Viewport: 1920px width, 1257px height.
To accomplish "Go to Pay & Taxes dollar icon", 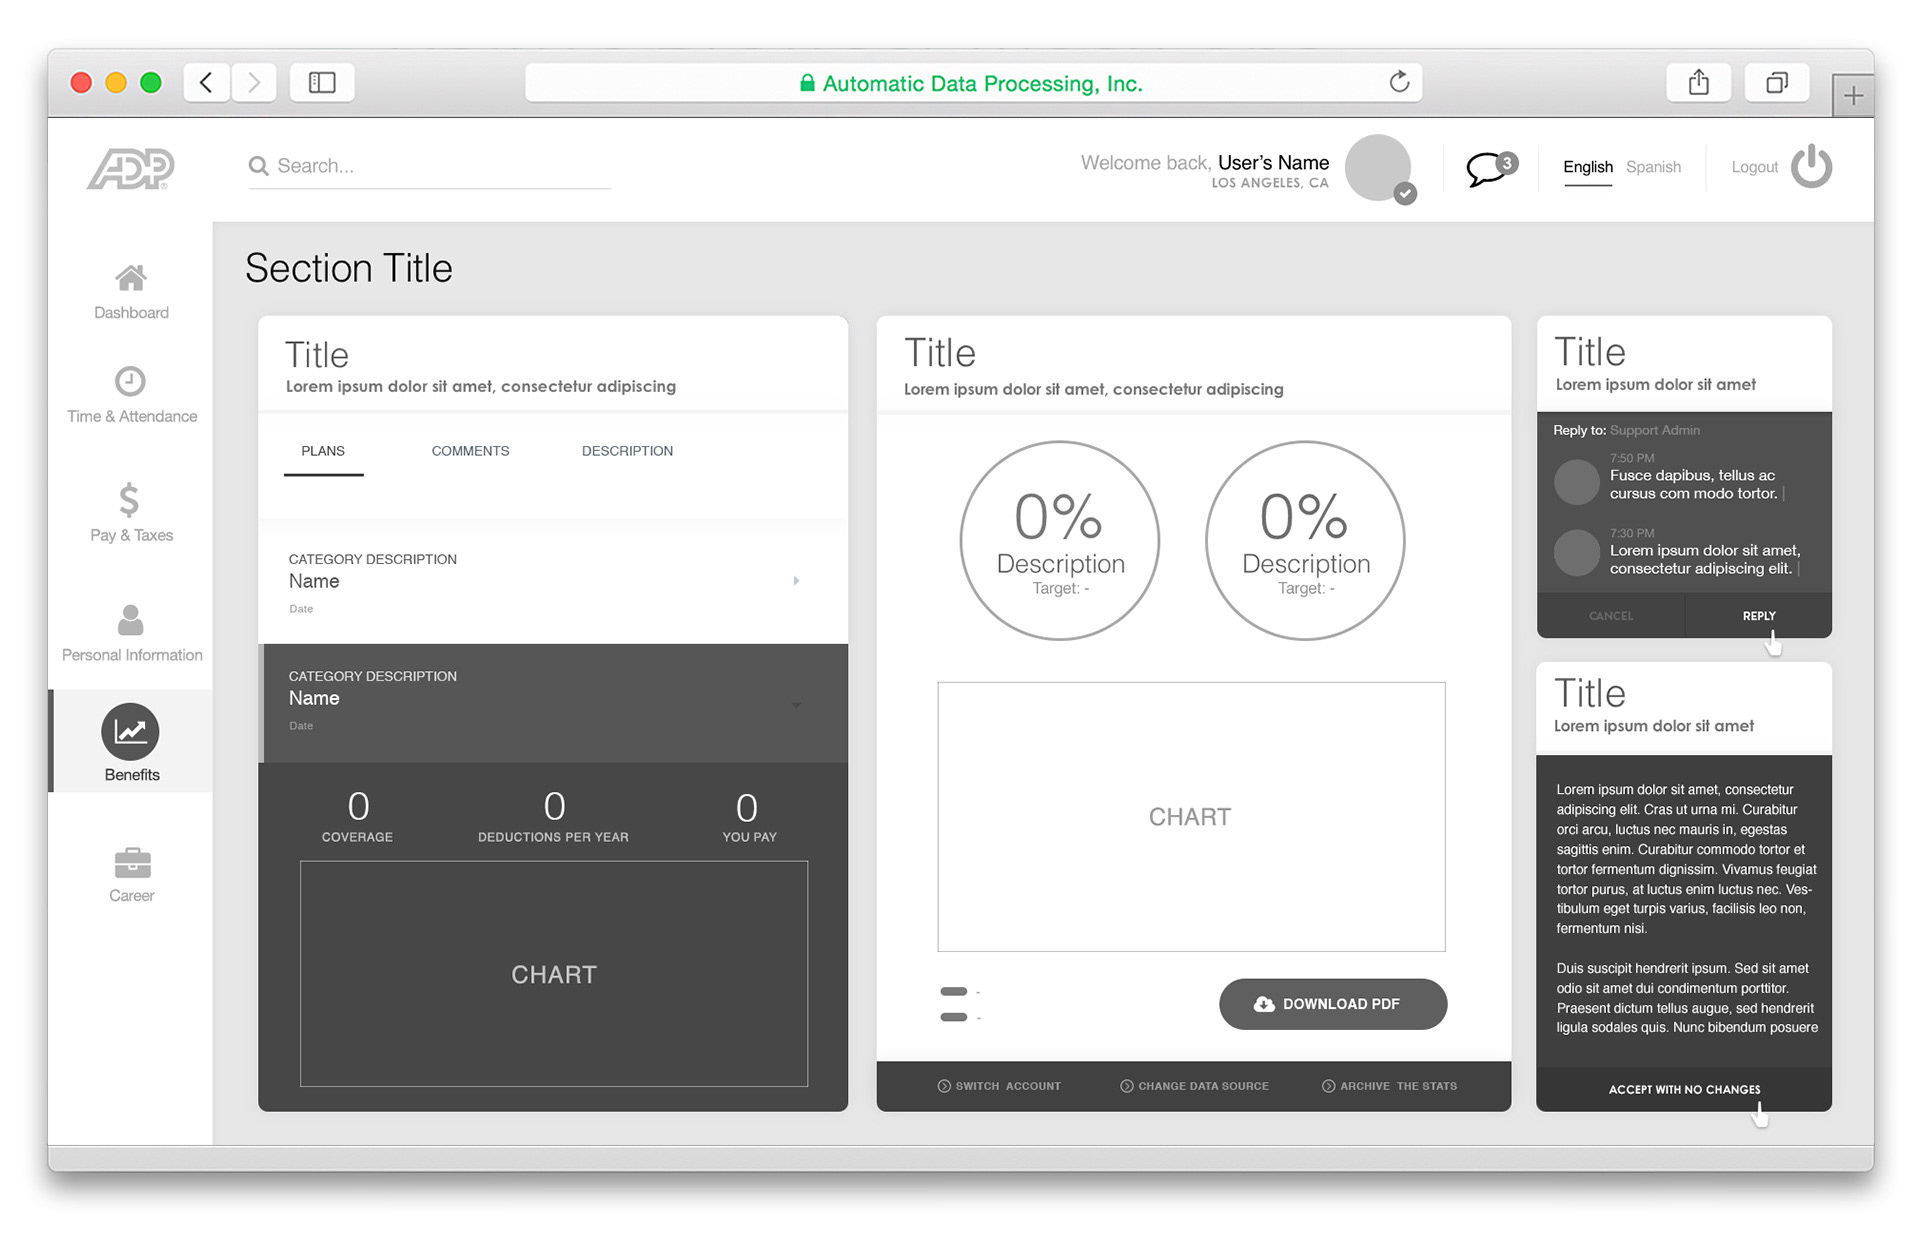I will coord(129,499).
